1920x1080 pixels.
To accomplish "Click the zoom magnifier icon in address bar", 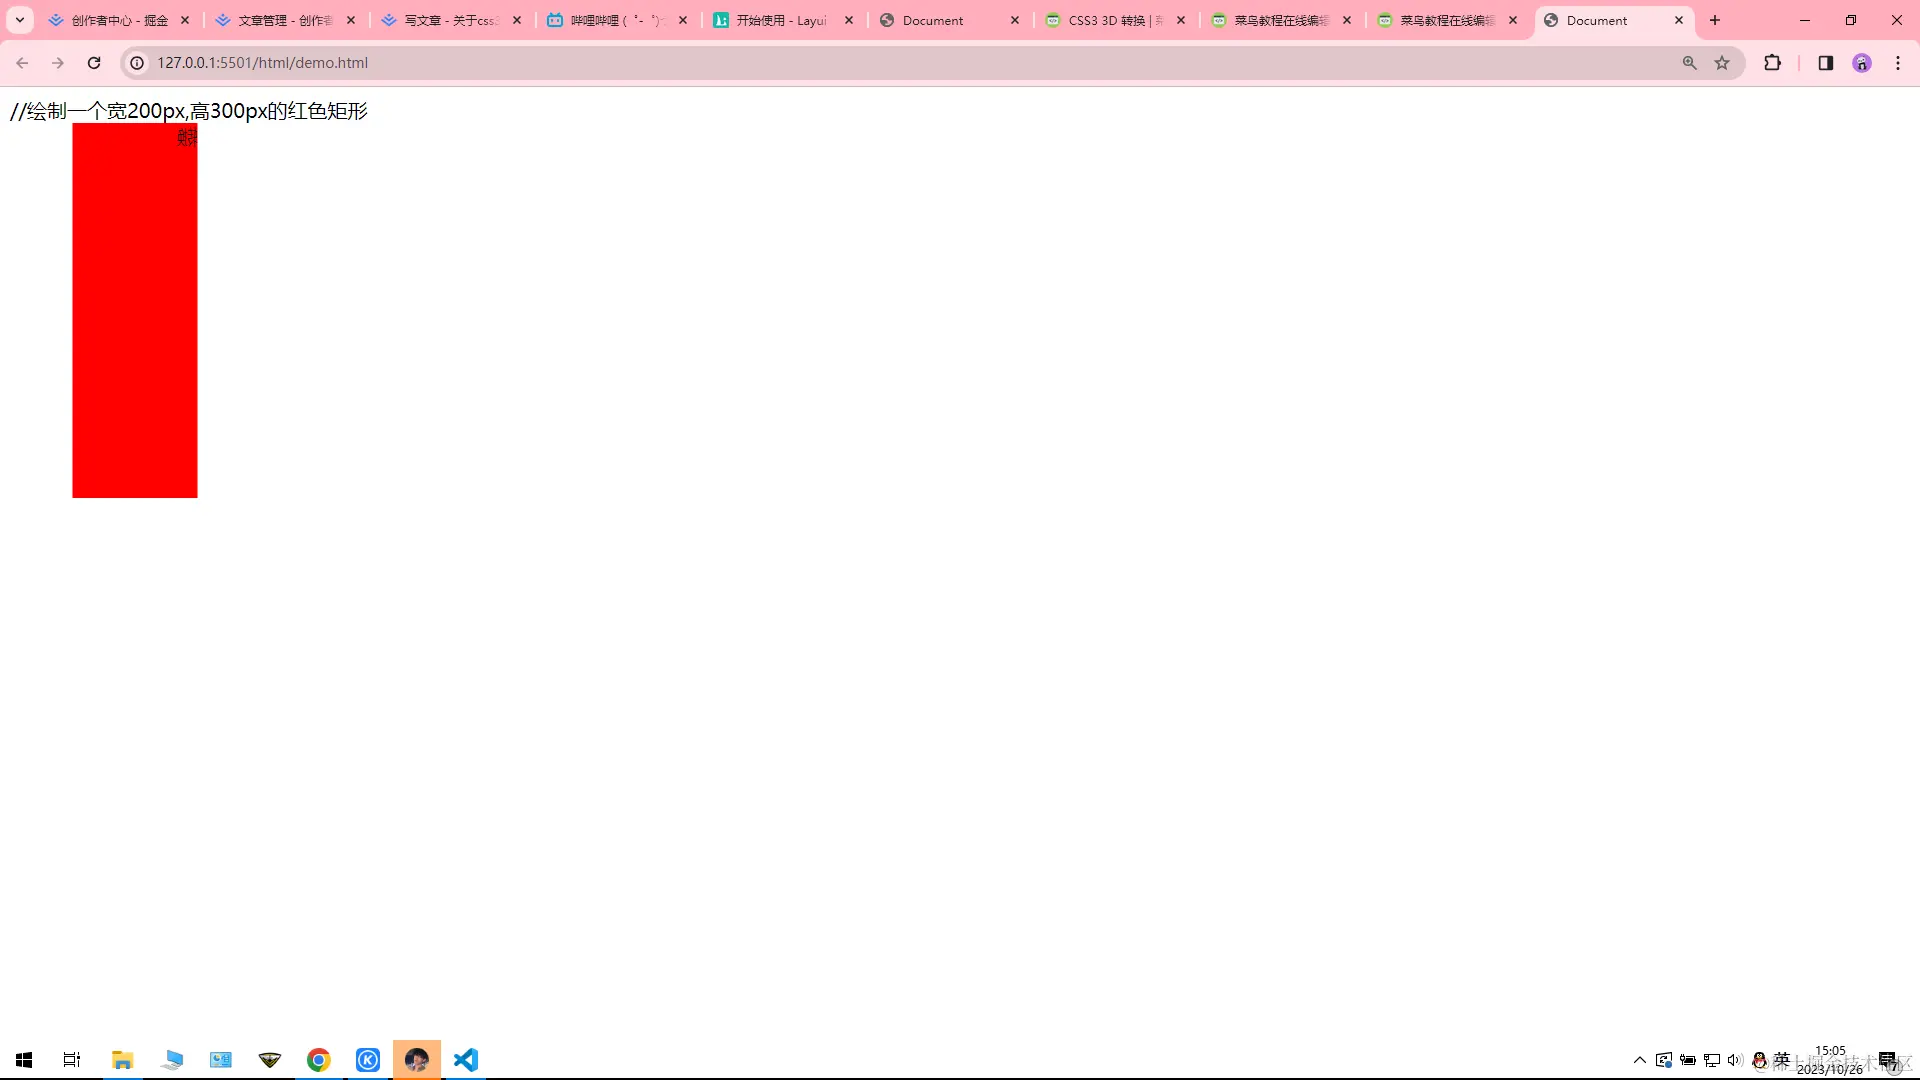I will pyautogui.click(x=1689, y=63).
